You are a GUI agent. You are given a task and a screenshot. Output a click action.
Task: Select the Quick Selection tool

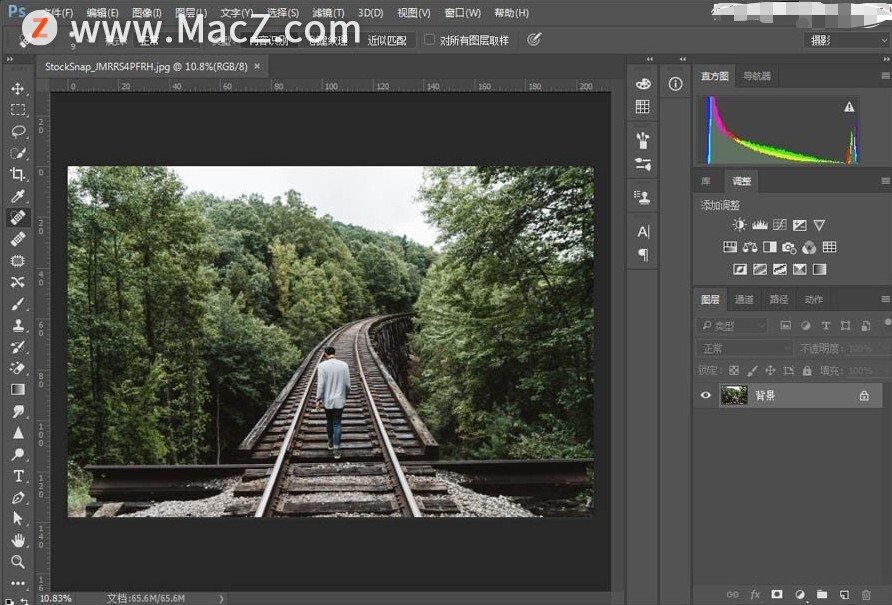click(x=18, y=153)
